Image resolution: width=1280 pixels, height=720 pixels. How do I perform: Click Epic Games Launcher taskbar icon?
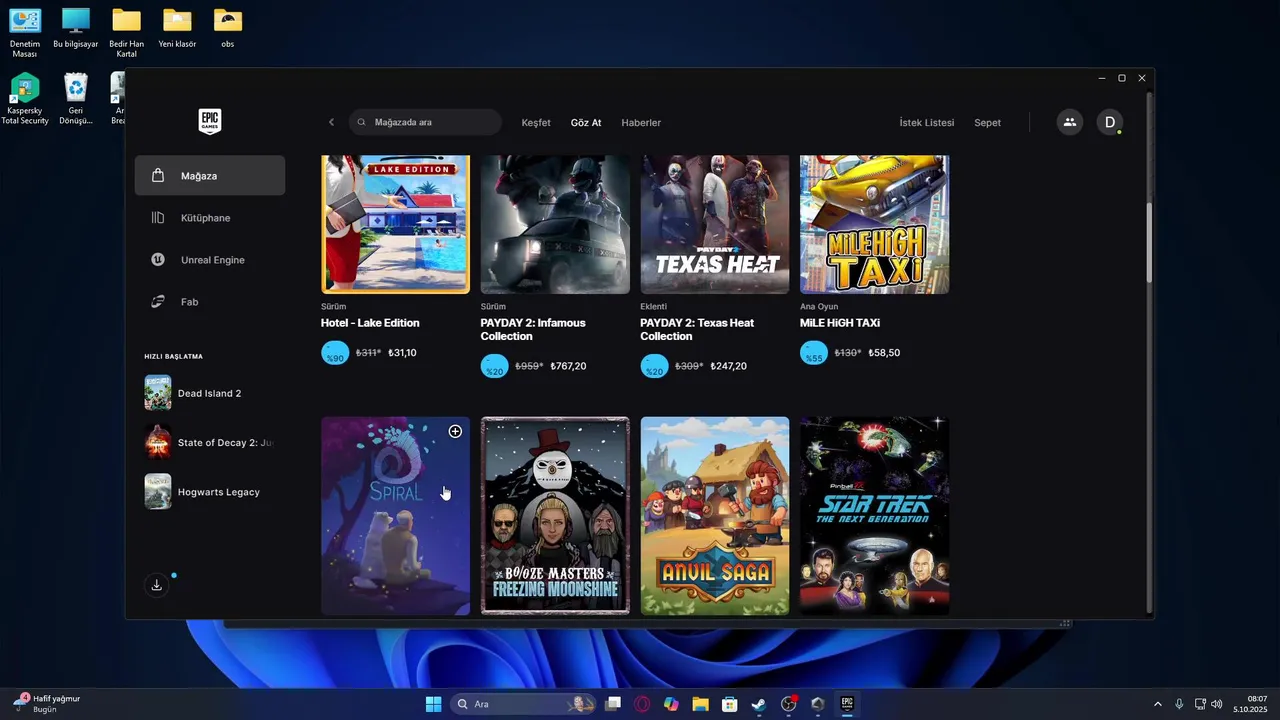pos(847,704)
